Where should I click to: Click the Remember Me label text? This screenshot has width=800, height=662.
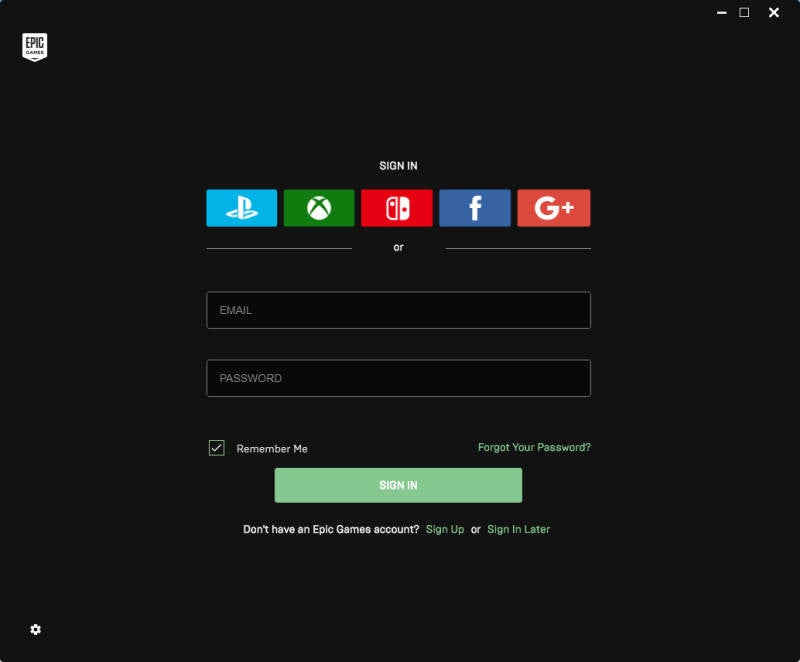(272, 449)
